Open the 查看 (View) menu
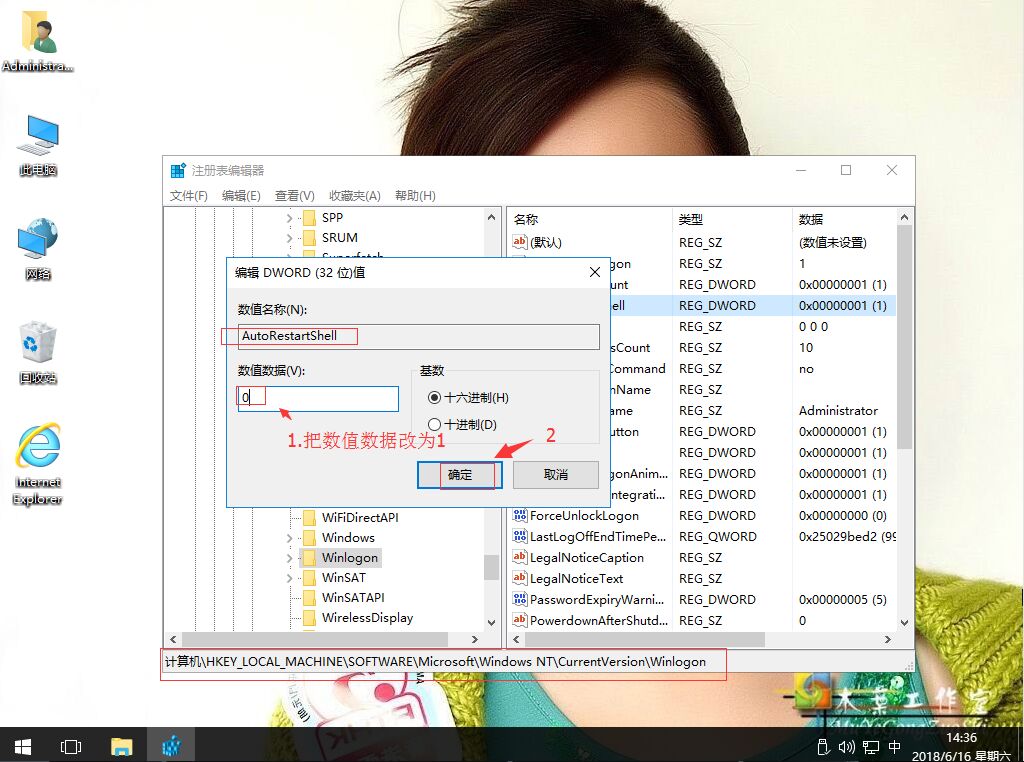 293,195
